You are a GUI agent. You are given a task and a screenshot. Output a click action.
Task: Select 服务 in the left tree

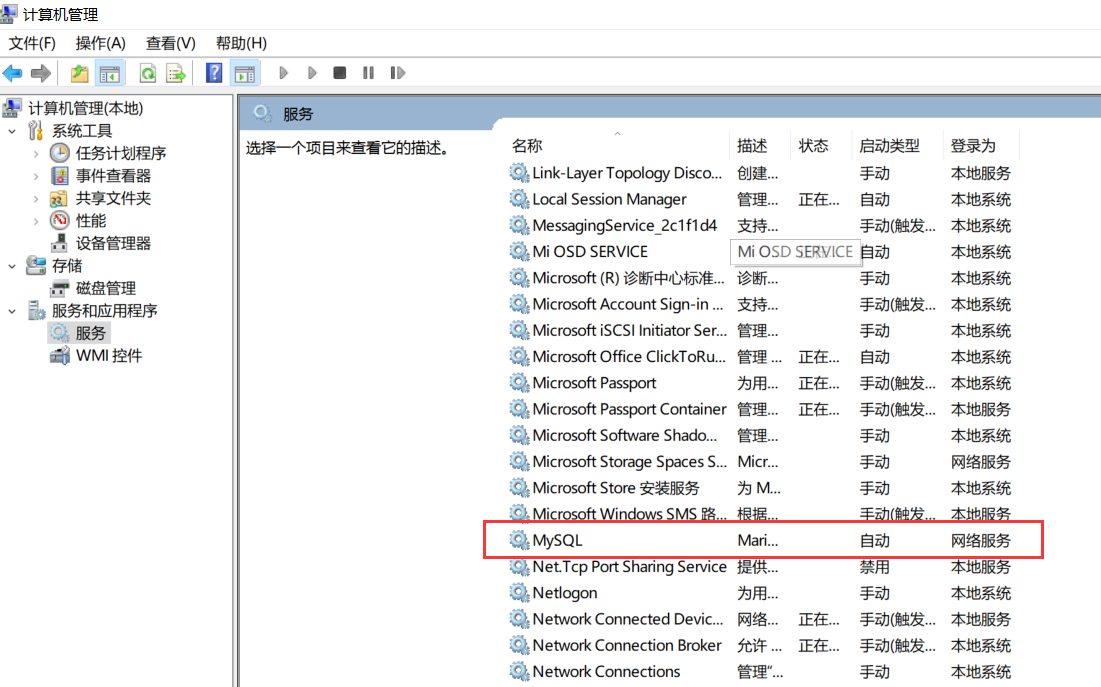click(90, 333)
